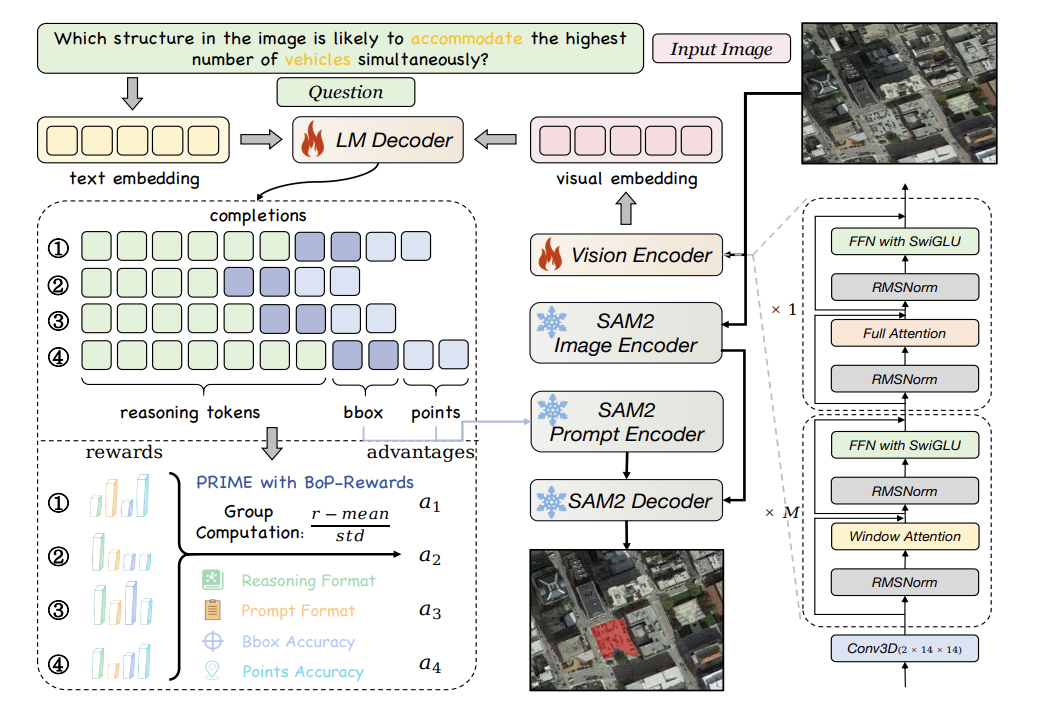1038x703 pixels.
Task: Click the Points Accuracy location pin icon
Action: [212, 671]
